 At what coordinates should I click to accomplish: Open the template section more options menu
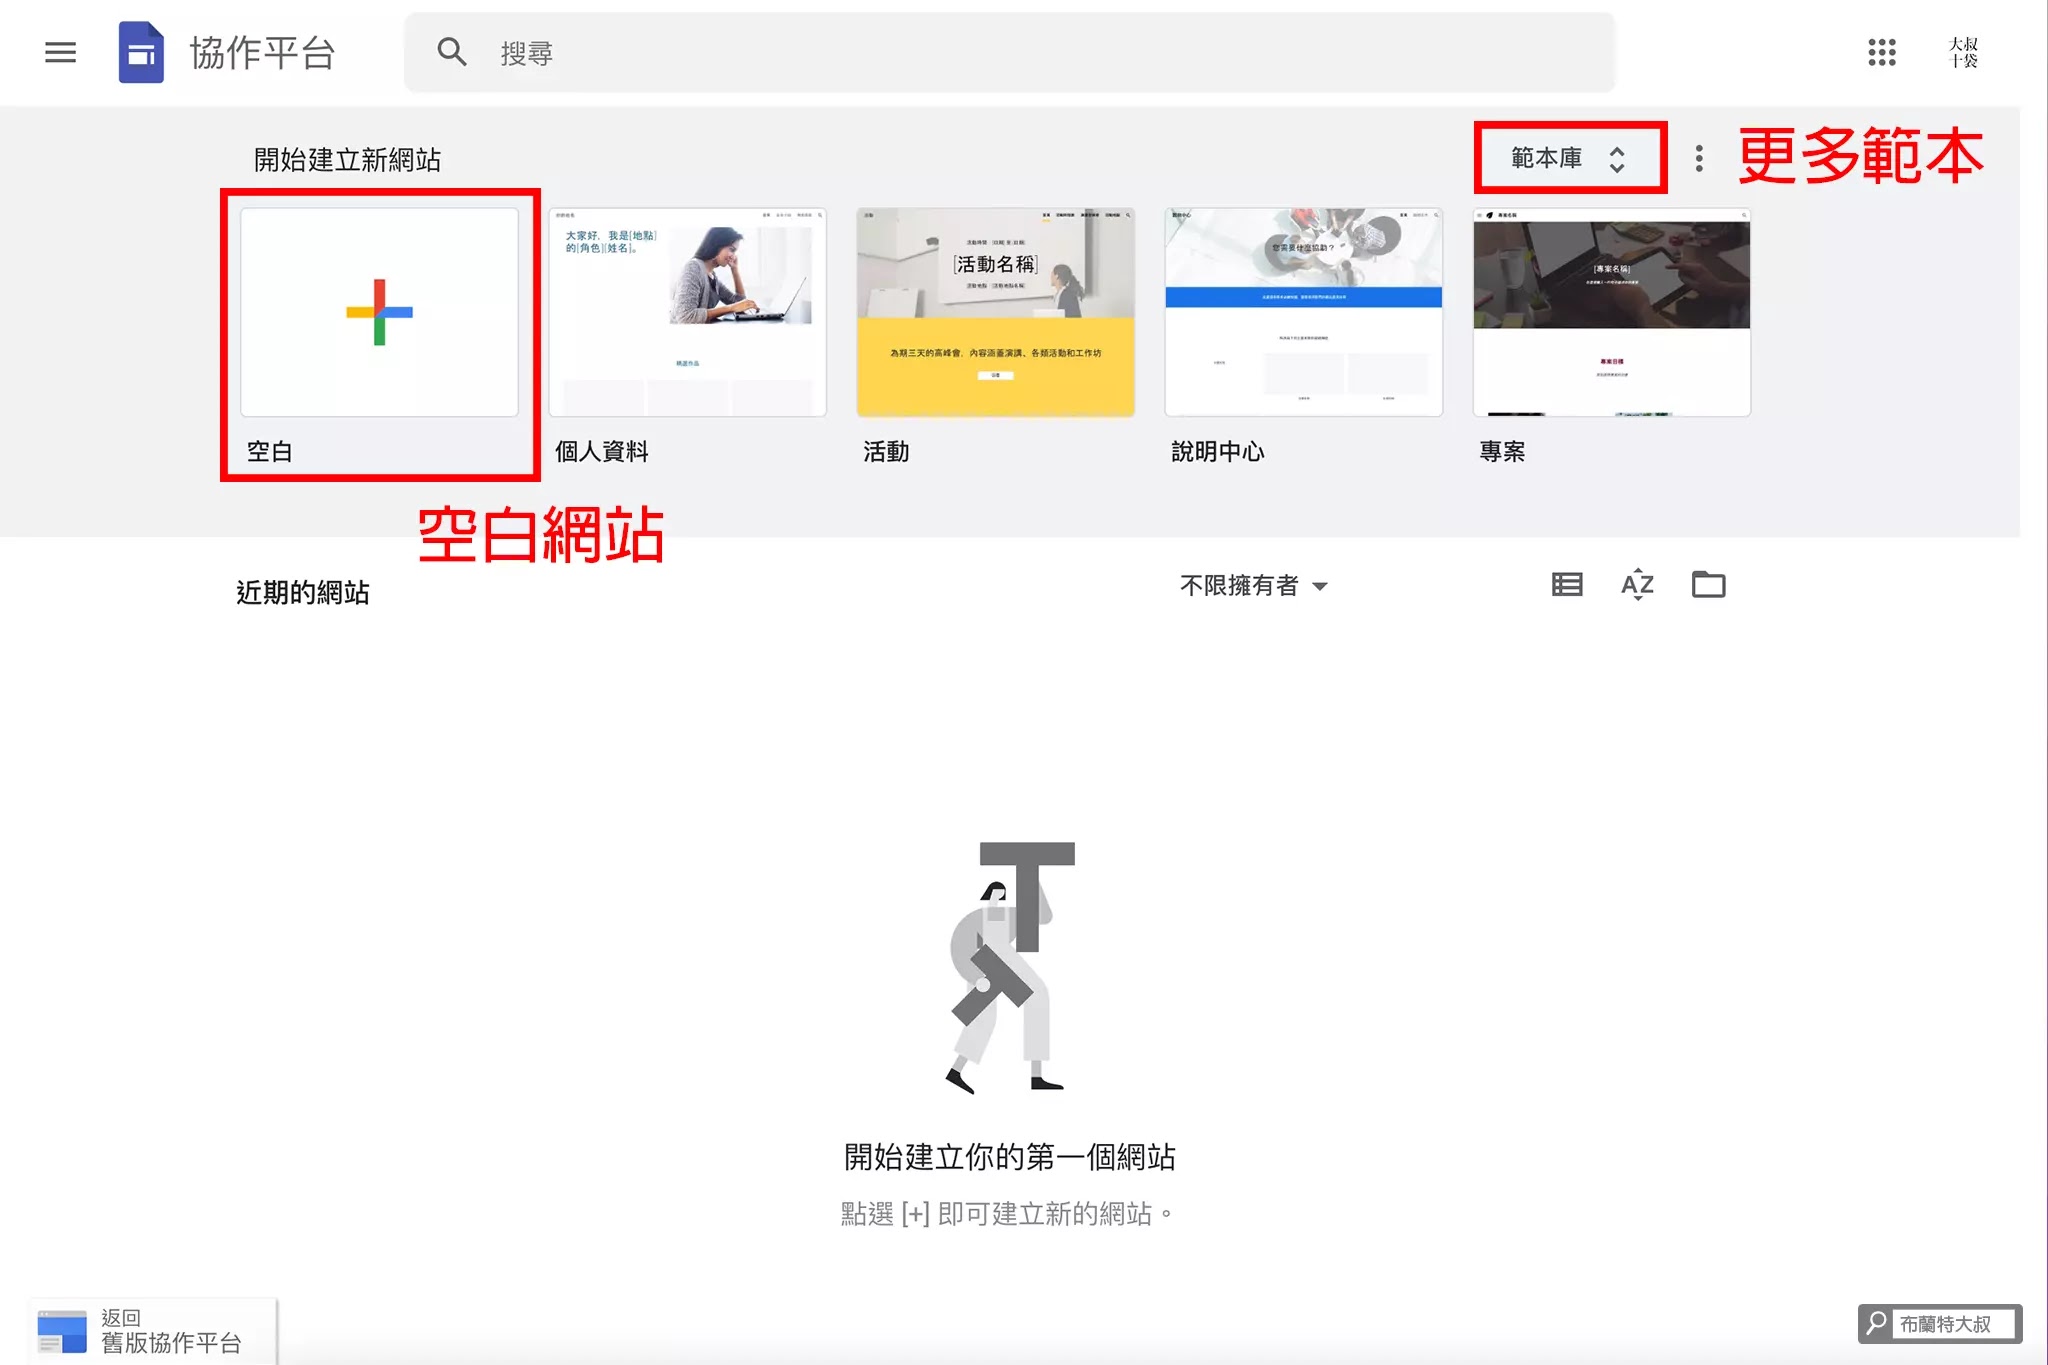(1699, 158)
